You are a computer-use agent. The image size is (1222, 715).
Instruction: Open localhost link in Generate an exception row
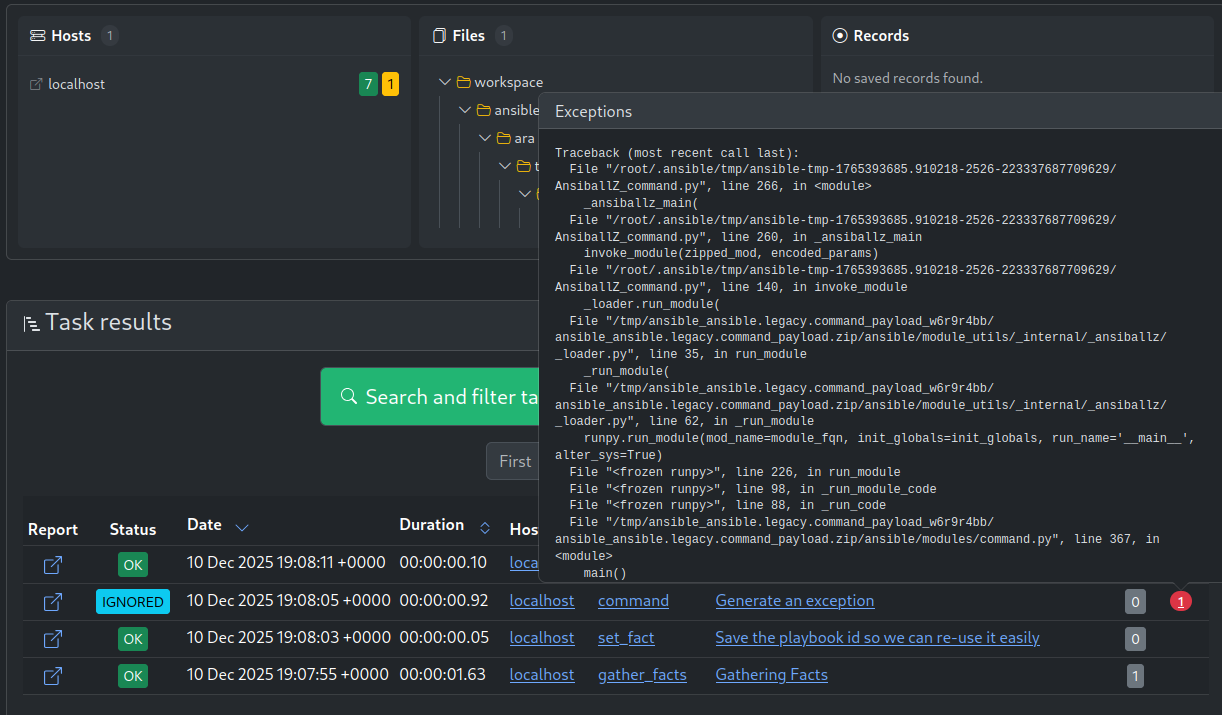pos(542,601)
